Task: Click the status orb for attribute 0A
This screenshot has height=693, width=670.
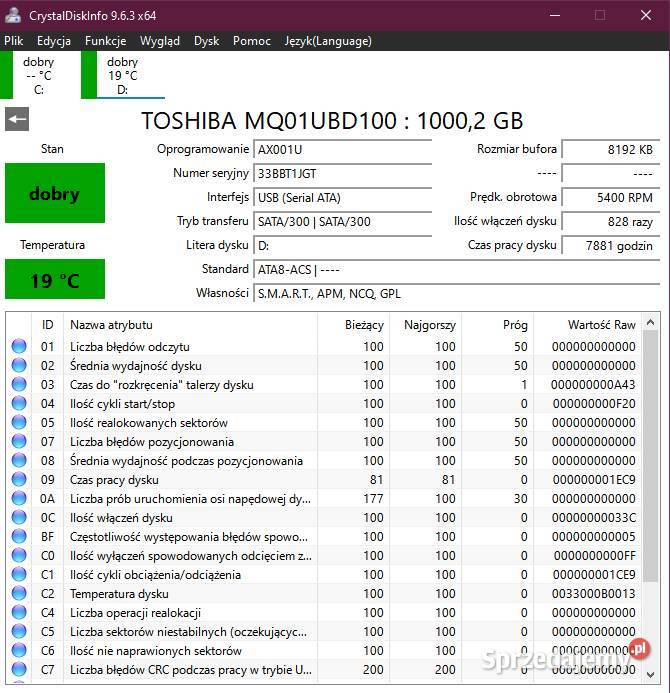Action: (x=19, y=498)
